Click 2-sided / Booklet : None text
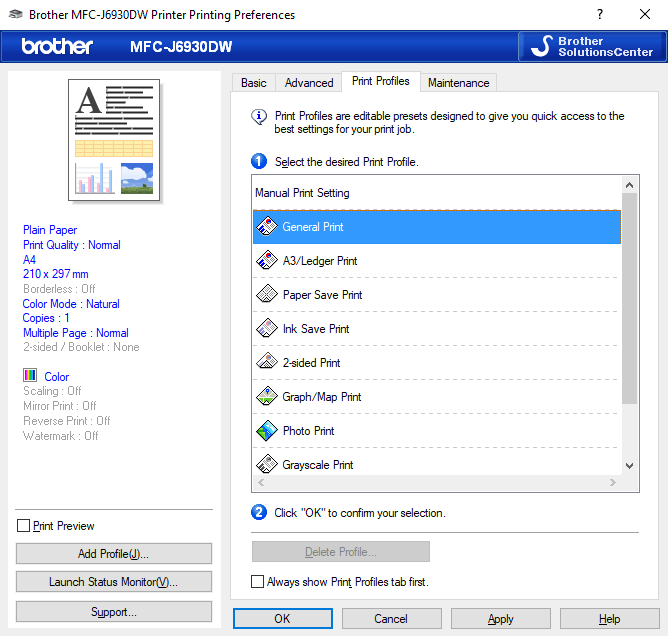Screen dimensions: 668x636 click(x=81, y=347)
